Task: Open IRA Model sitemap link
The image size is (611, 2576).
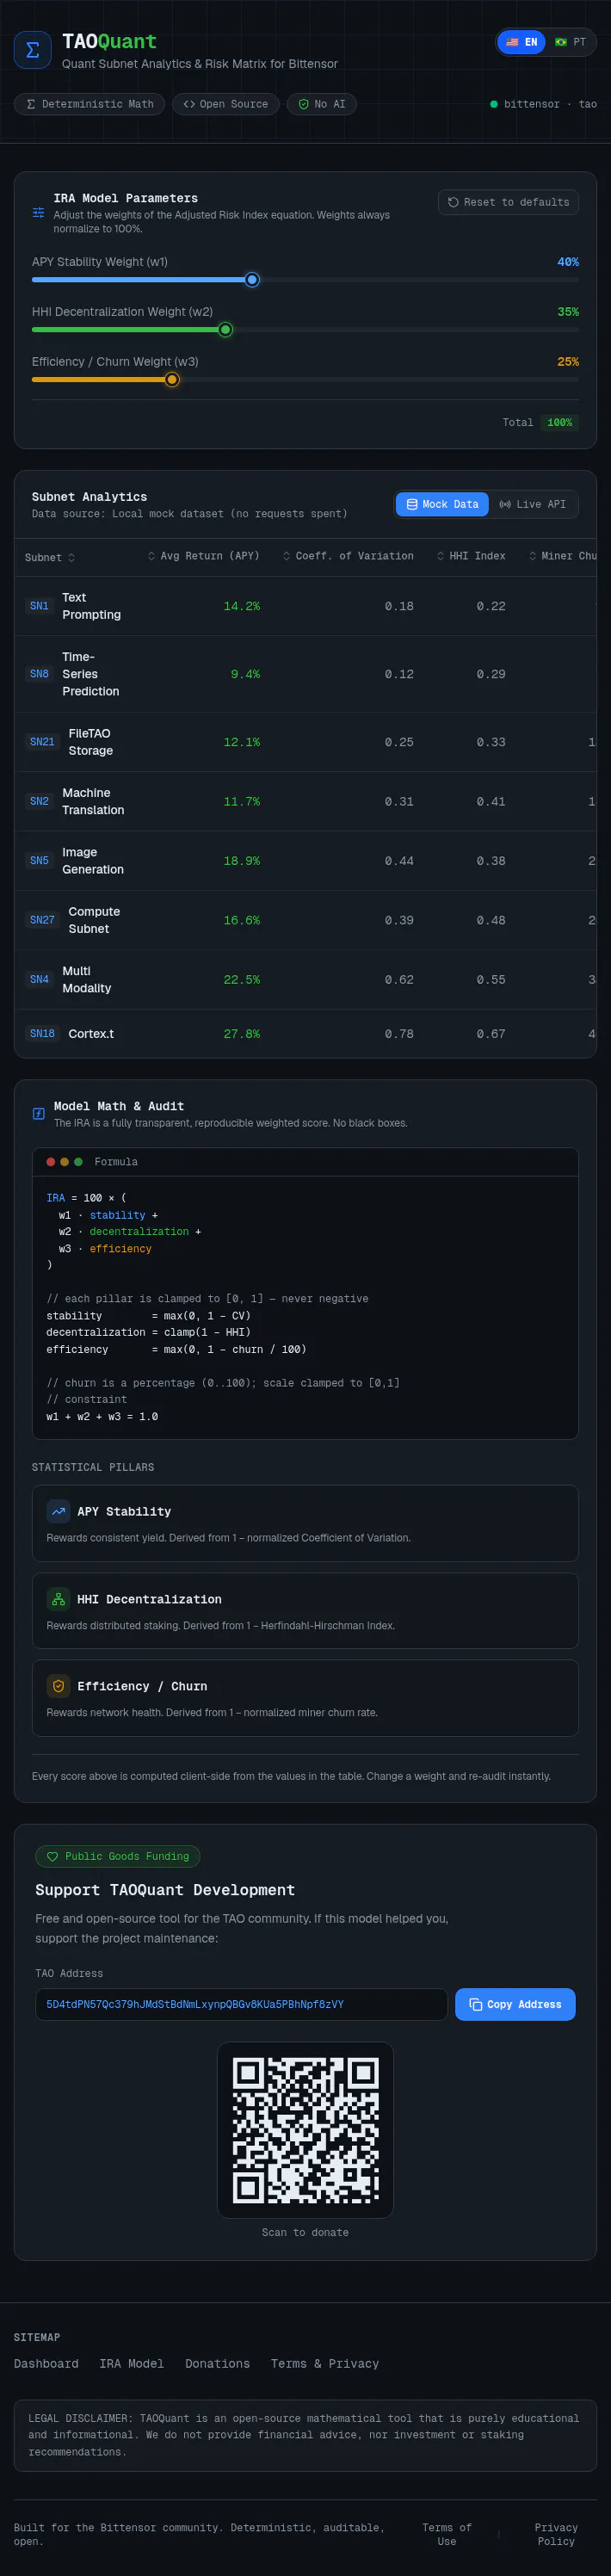Action: pos(131,2363)
